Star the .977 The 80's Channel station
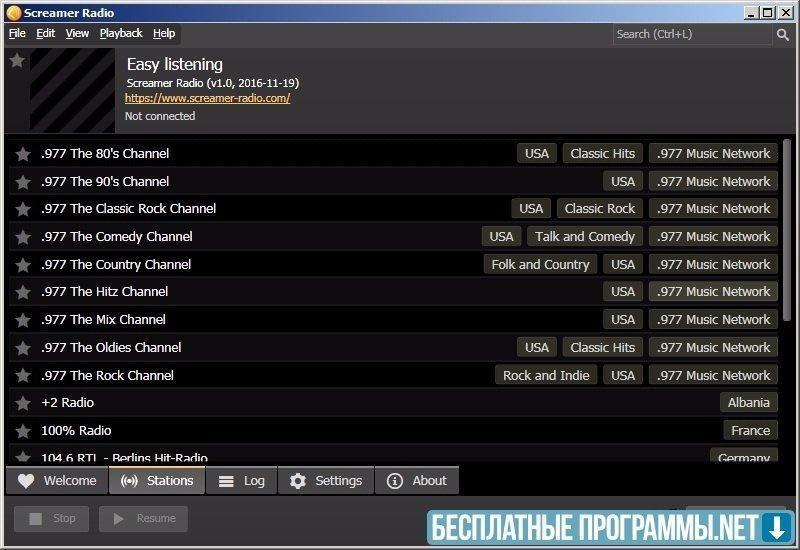Screen dimensions: 800x550 click(22, 154)
